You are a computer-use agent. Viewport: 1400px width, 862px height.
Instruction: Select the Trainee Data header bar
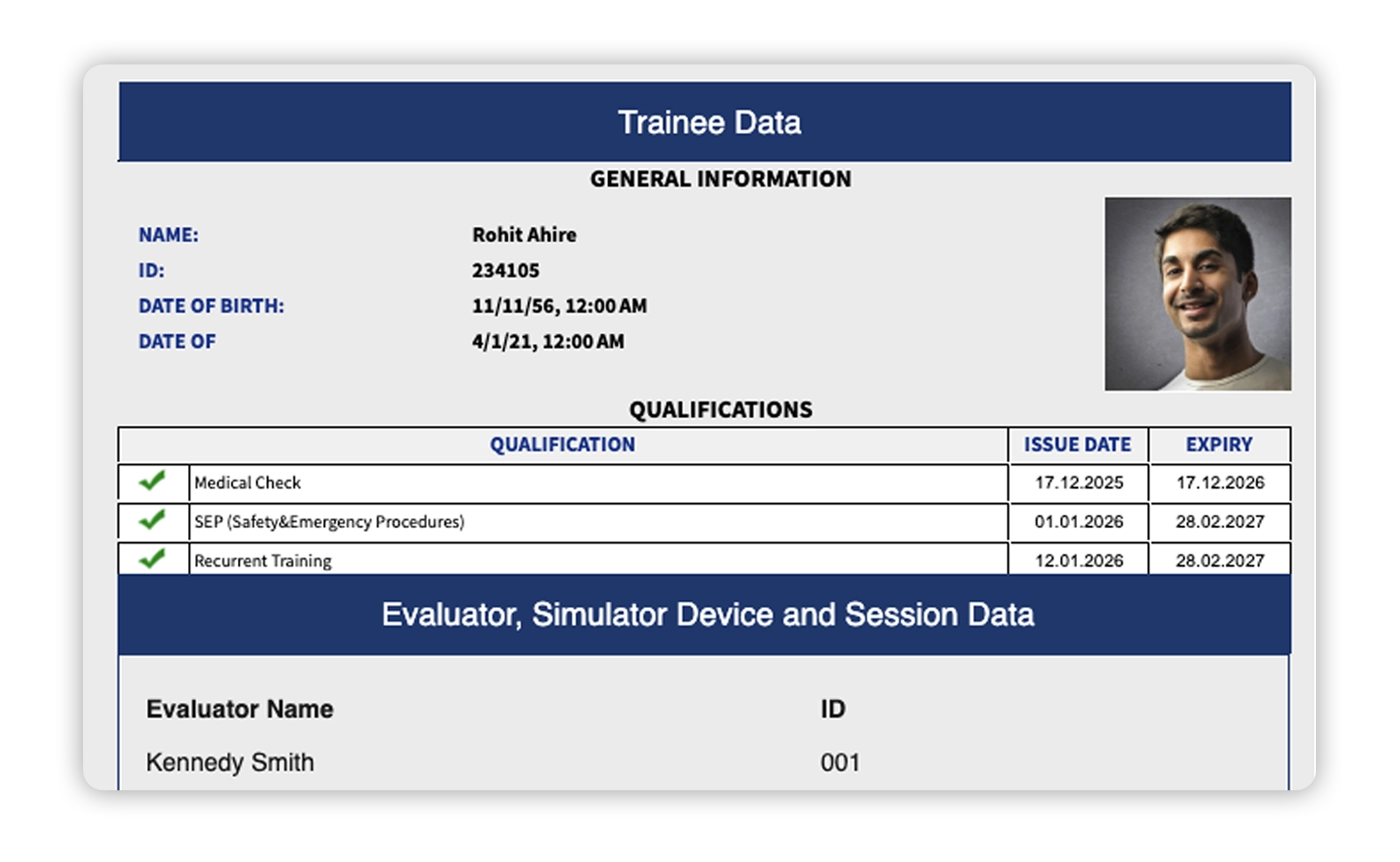click(708, 122)
